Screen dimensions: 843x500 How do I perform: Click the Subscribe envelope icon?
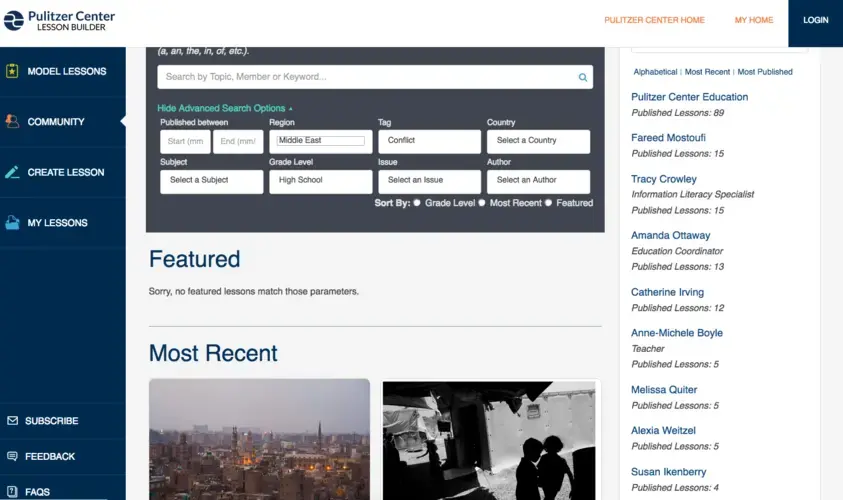[12, 420]
